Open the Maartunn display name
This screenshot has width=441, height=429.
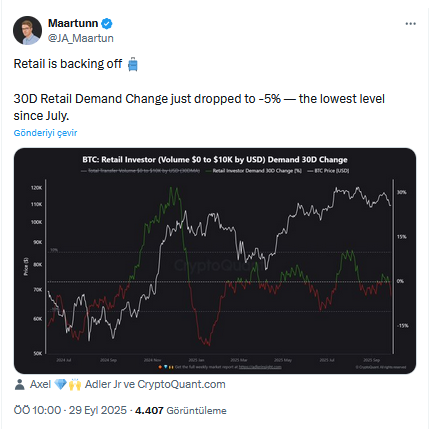[73, 23]
